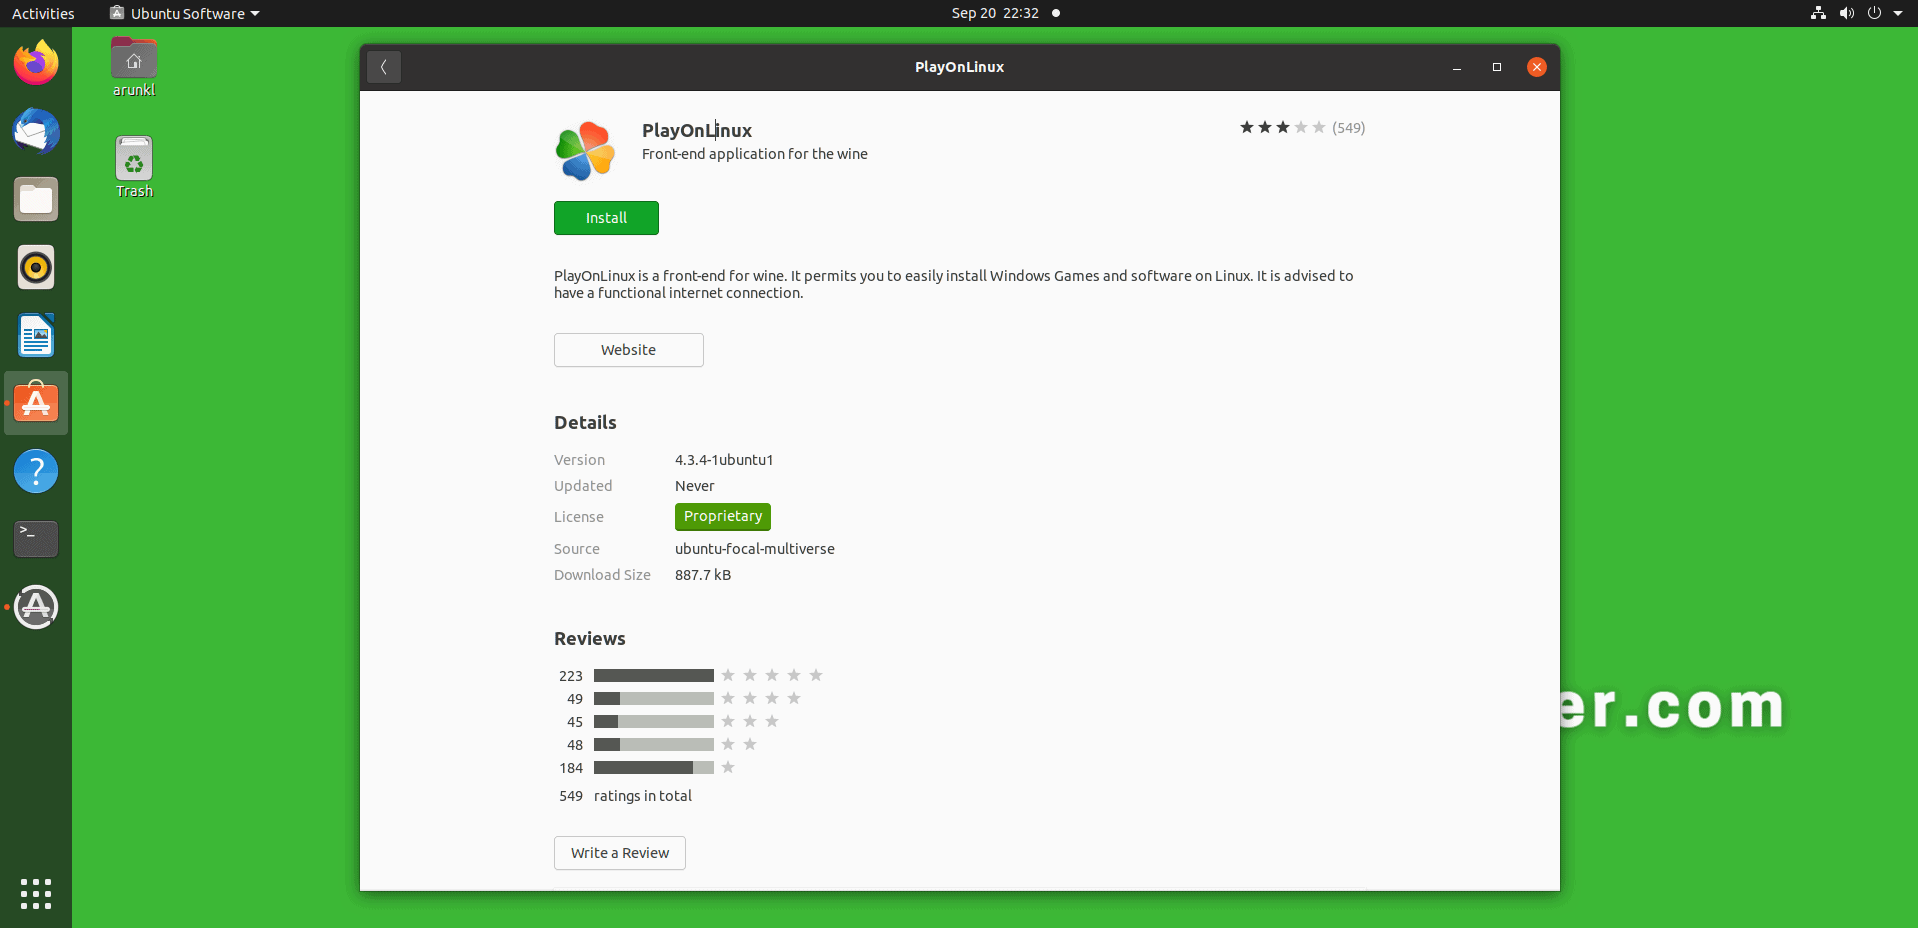
Task: Click the Reviews heading
Action: point(590,638)
